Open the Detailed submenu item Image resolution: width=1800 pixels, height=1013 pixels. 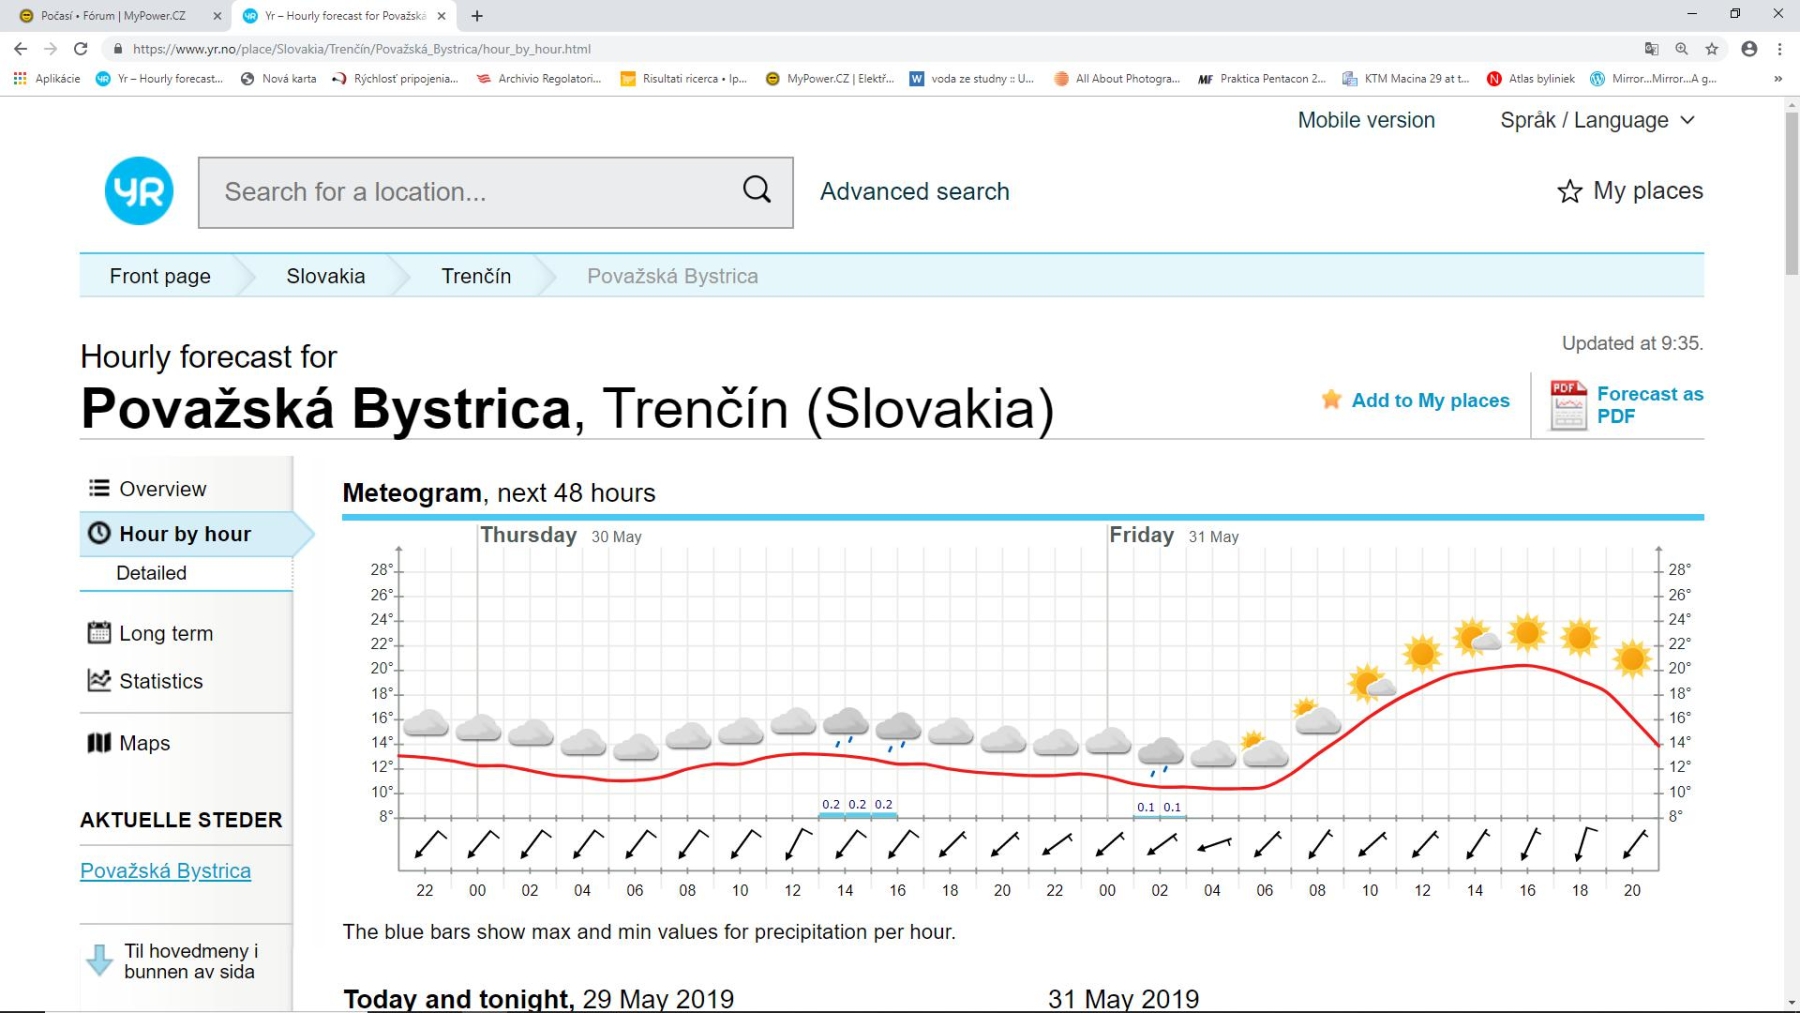point(151,573)
